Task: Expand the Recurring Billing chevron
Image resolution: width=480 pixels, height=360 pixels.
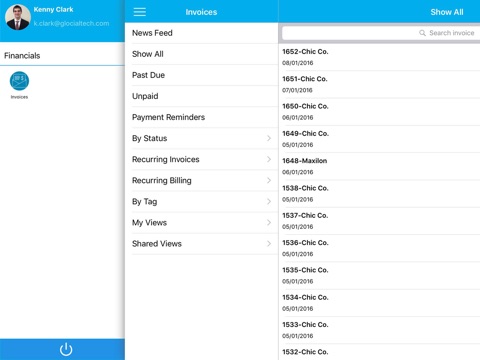Action: pyautogui.click(x=269, y=180)
